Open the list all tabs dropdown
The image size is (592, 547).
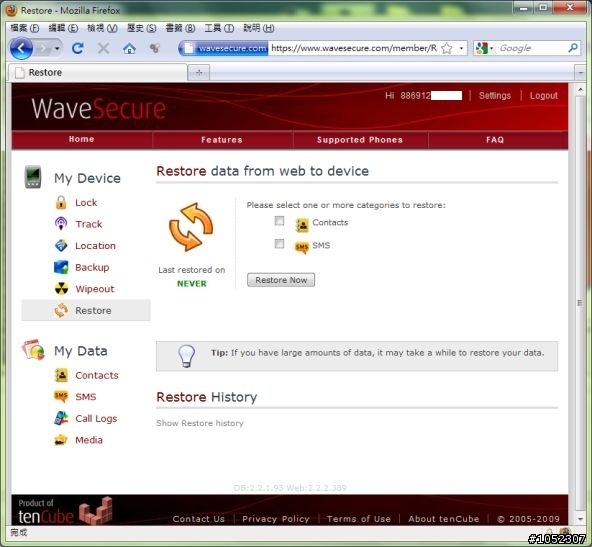pos(580,72)
